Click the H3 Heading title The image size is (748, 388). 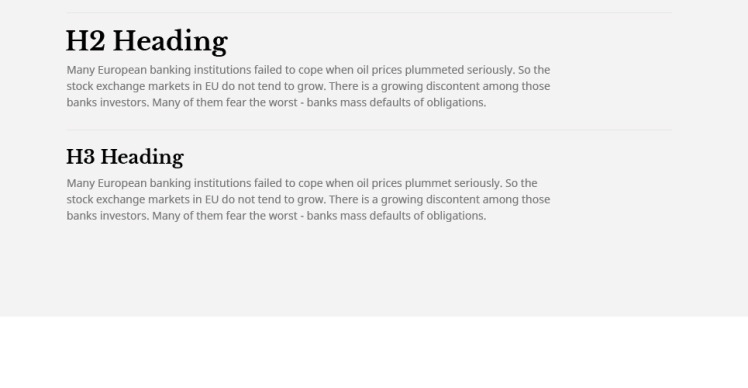click(125, 157)
